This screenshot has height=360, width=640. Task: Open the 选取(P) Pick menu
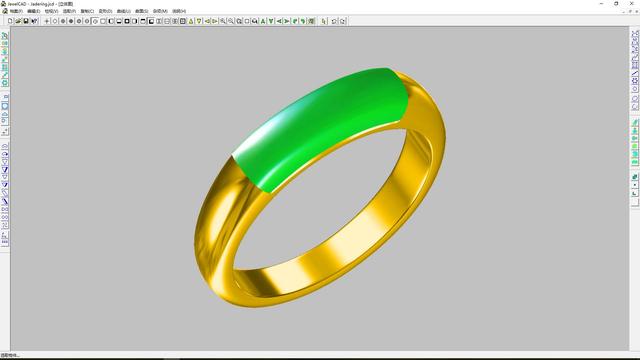(69, 11)
